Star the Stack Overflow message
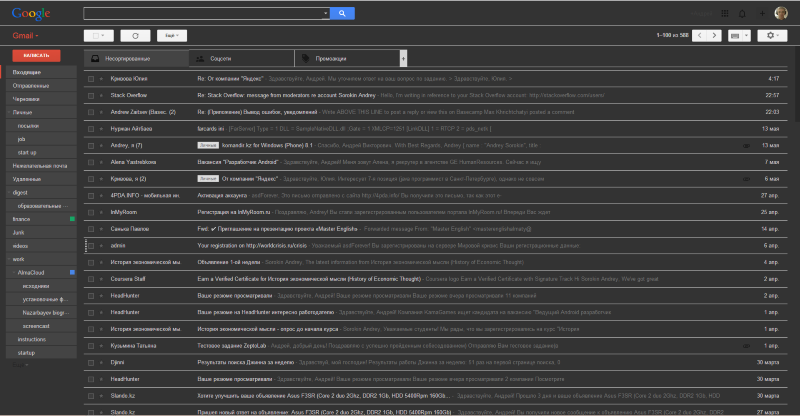The image size is (800, 416). 101,95
